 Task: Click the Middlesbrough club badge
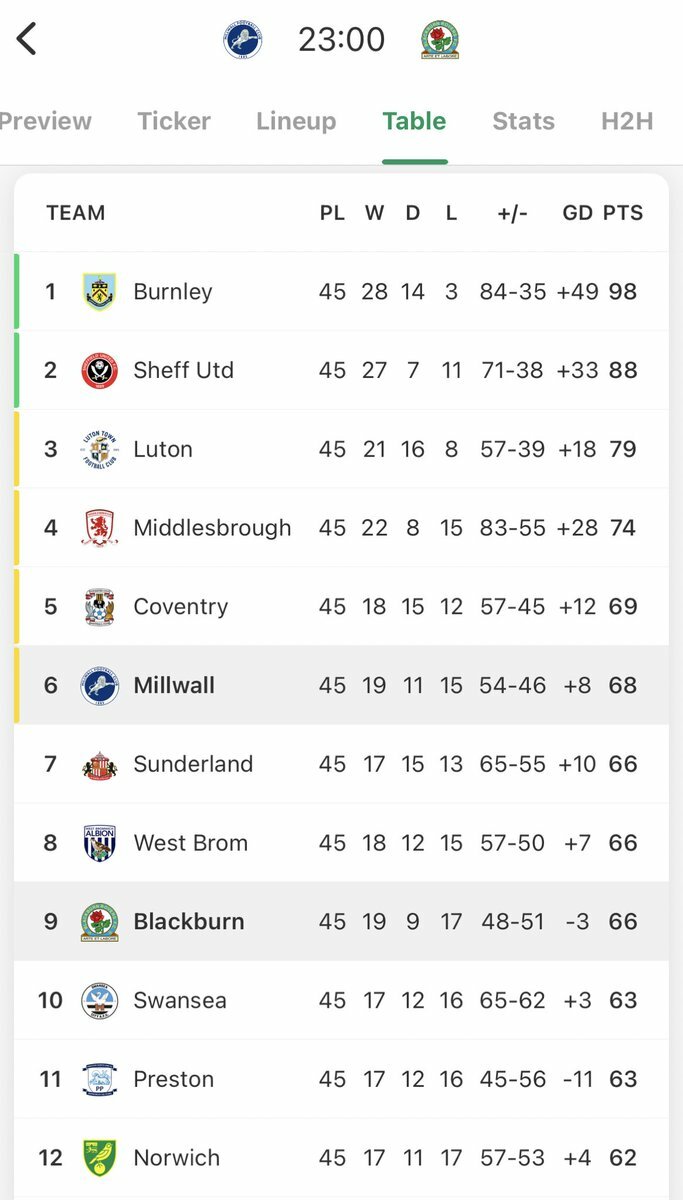click(100, 528)
